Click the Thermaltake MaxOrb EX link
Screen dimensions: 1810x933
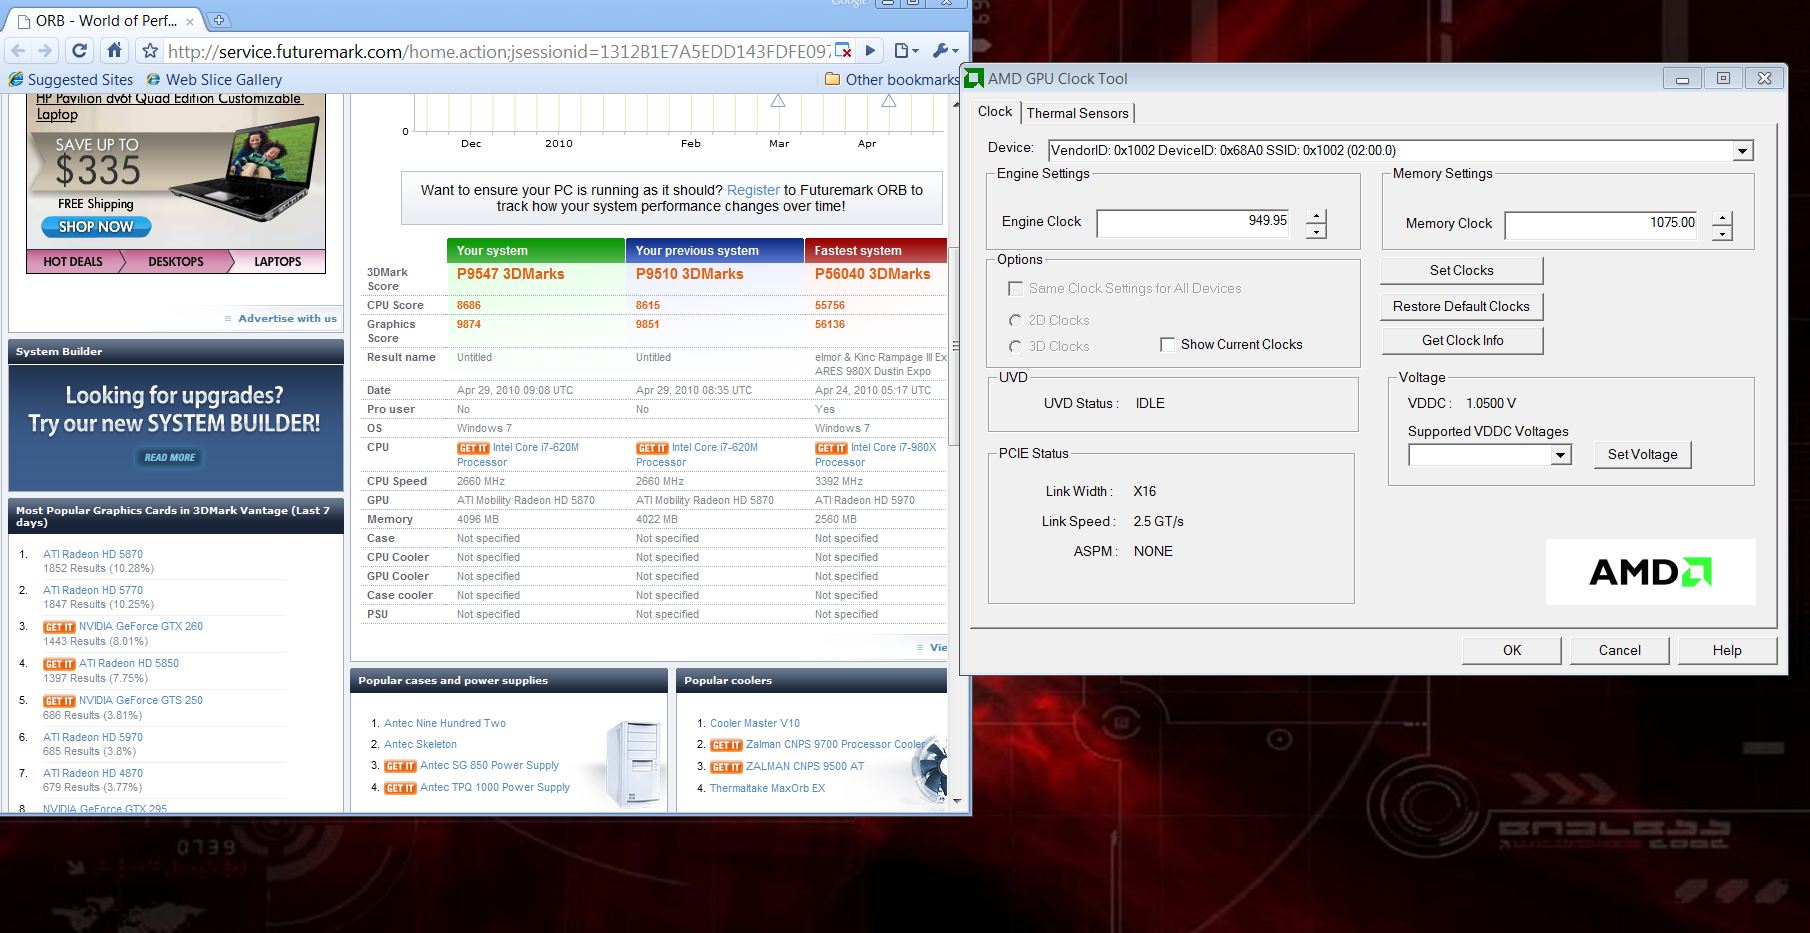pyautogui.click(x=767, y=788)
